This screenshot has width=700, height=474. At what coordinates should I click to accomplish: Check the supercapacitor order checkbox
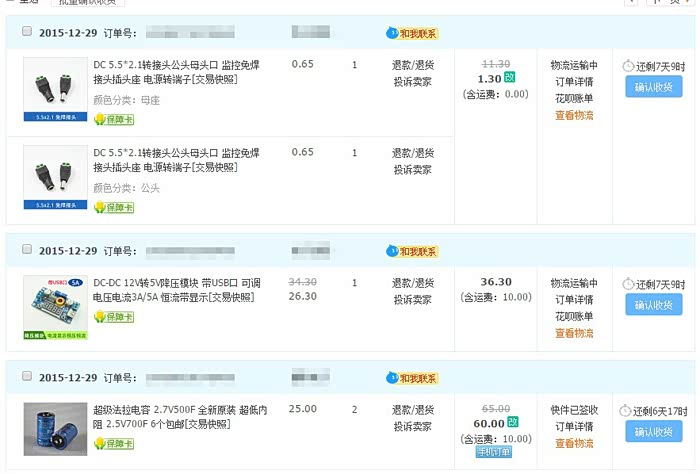26,378
